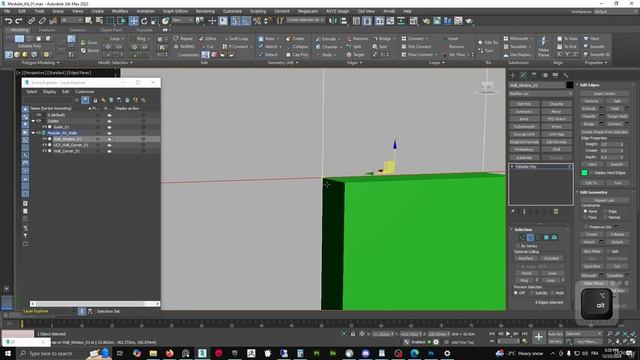Click the Rectangular Selection Region icon
The width and height of the screenshot is (640, 360).
tap(110, 21)
